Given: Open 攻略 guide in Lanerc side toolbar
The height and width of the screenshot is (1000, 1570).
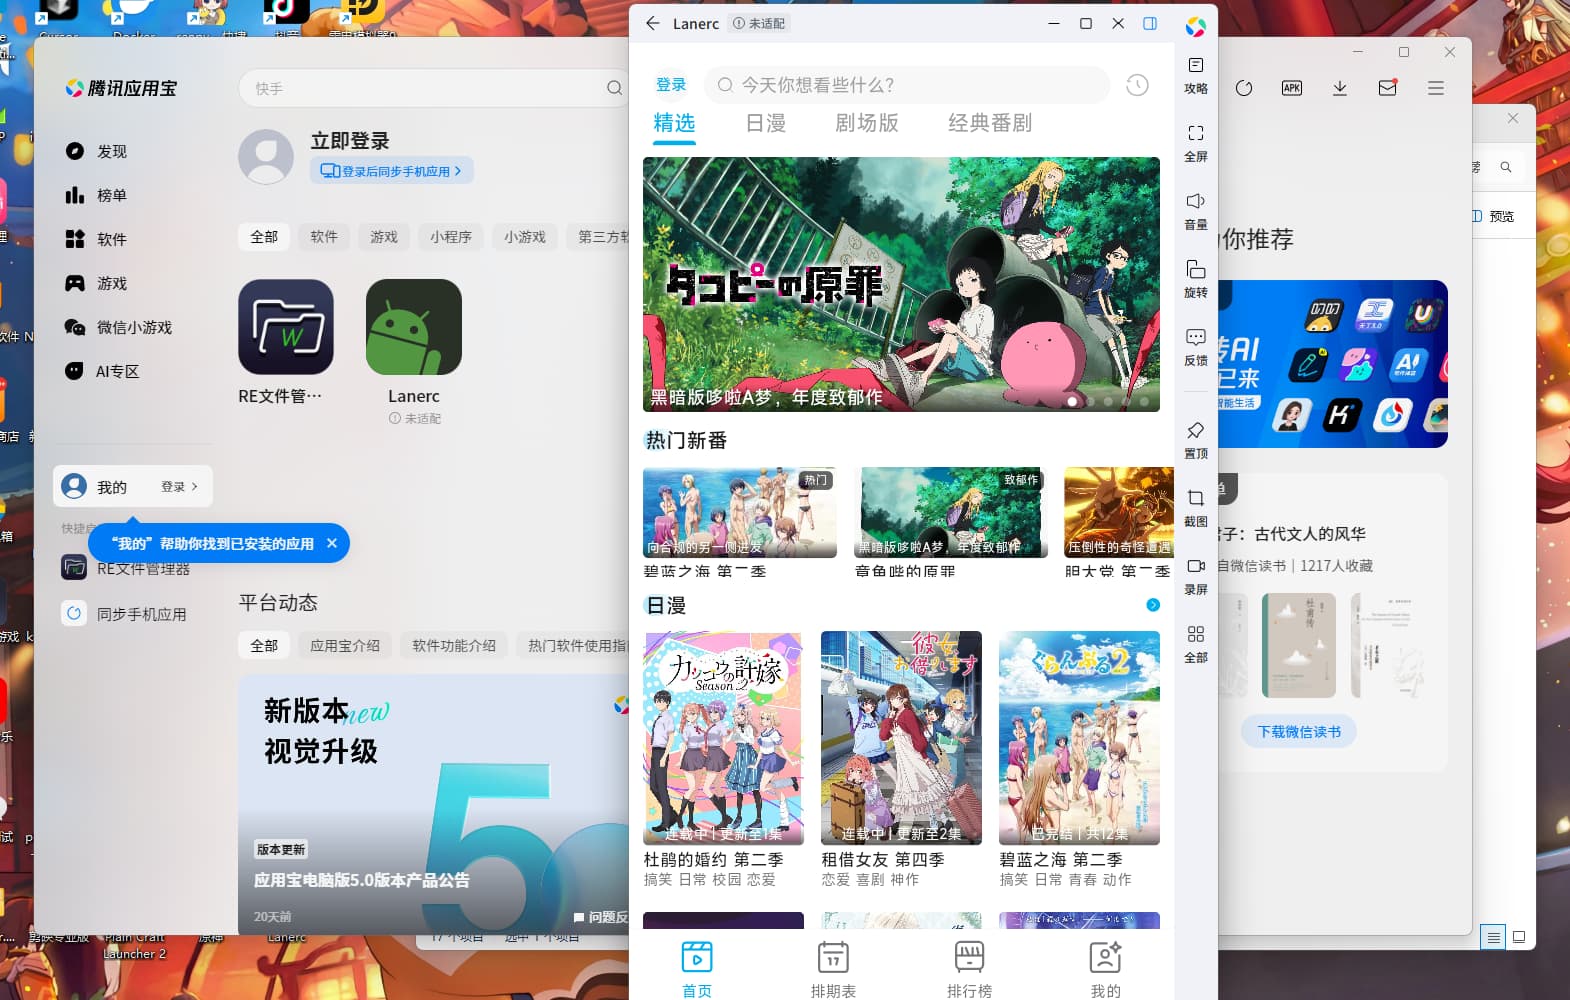Looking at the screenshot, I should coord(1195,75).
